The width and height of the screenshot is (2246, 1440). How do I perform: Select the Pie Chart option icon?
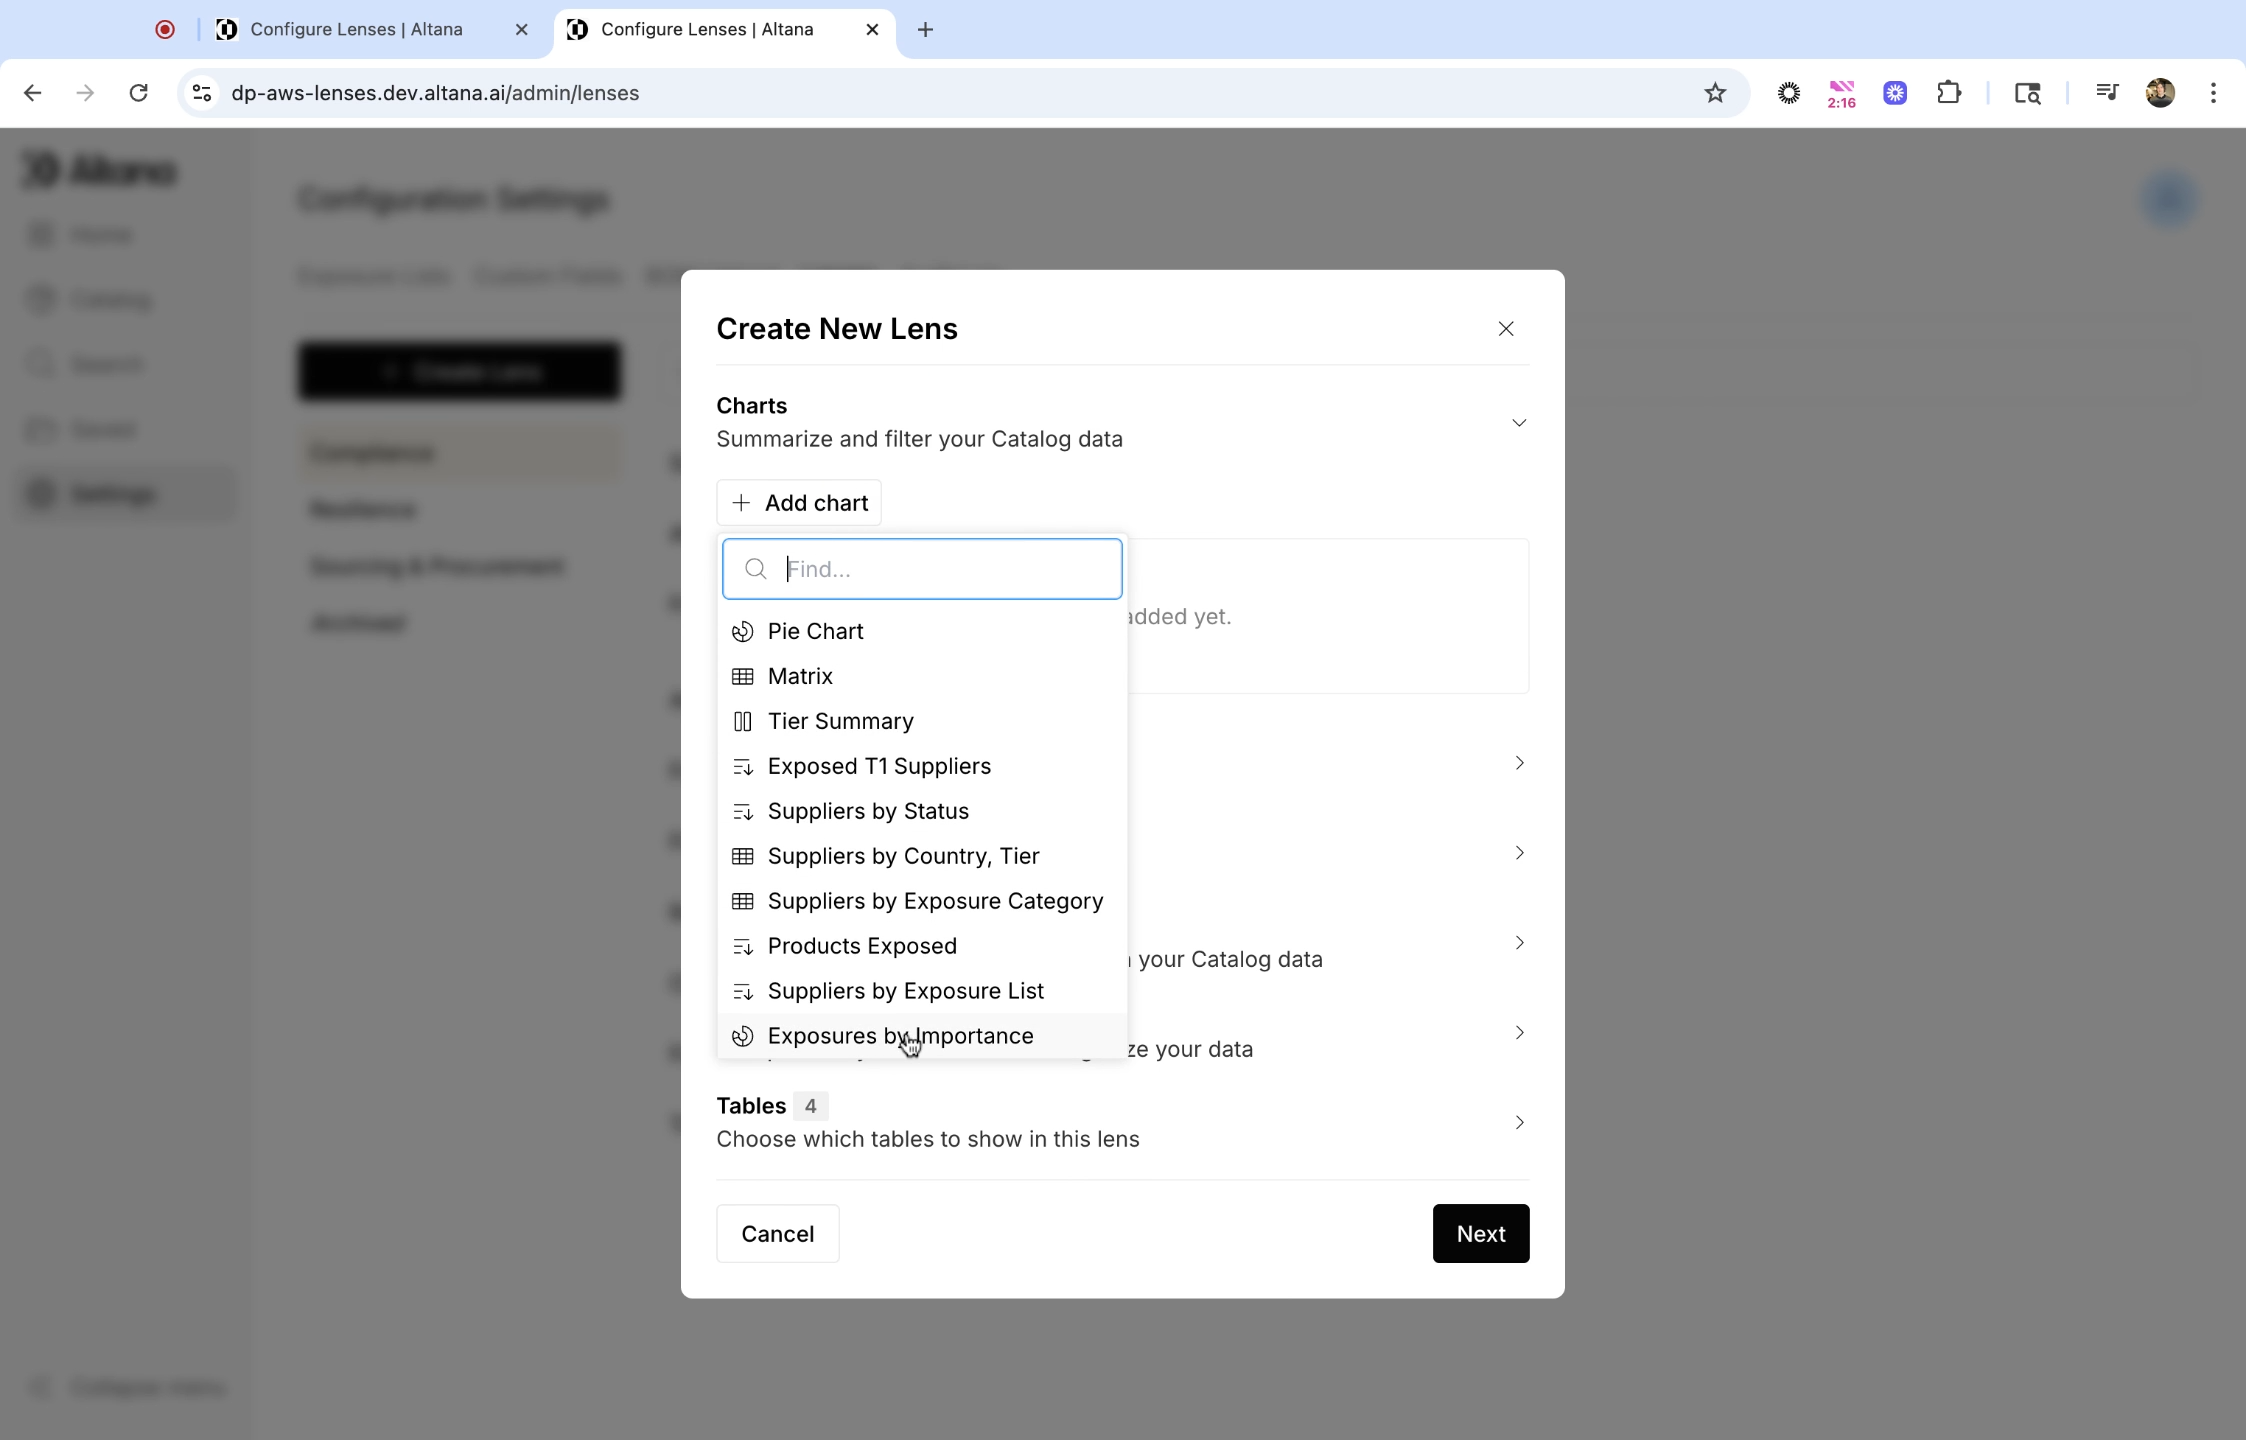(x=742, y=631)
